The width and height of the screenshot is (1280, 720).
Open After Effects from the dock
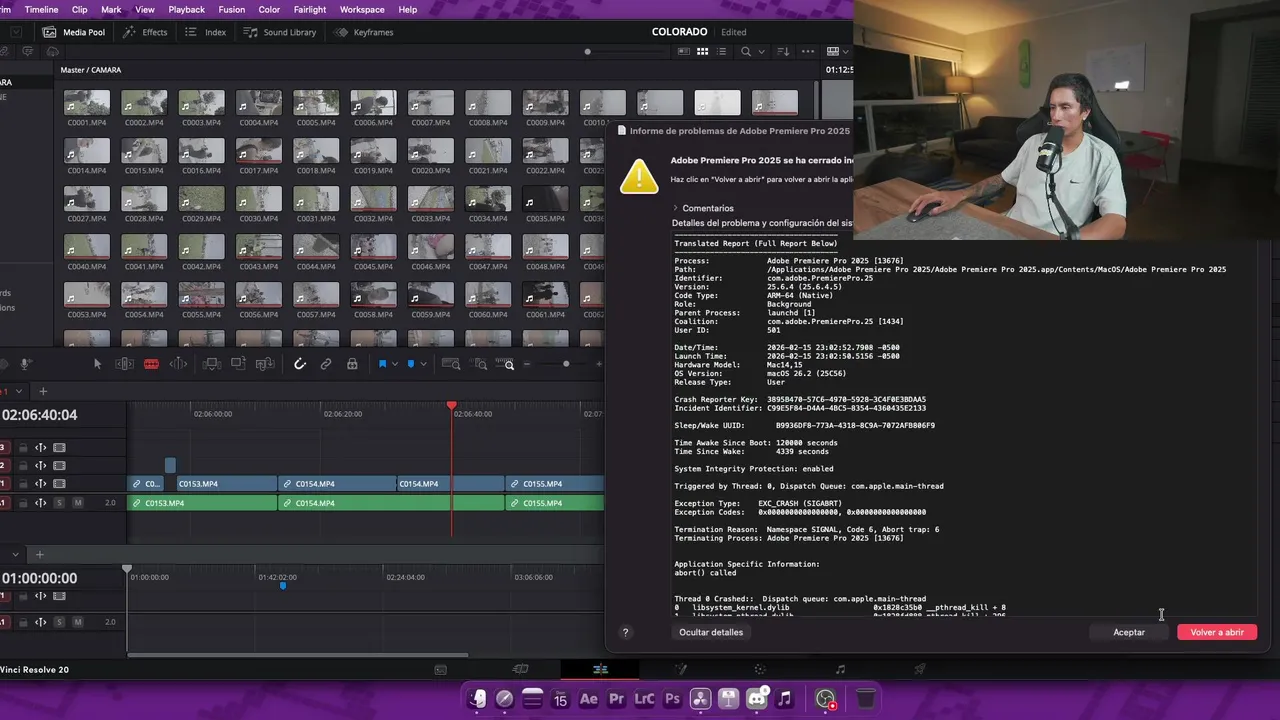pos(589,699)
